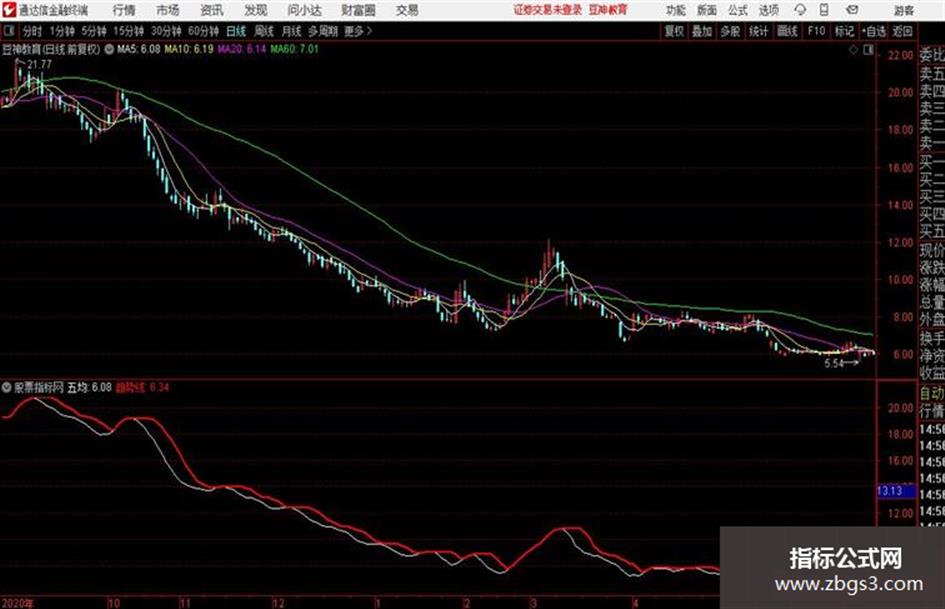Image resolution: width=945 pixels, height=609 pixels.
Task: Open the 多周期 multi-period view
Action: 323,31
